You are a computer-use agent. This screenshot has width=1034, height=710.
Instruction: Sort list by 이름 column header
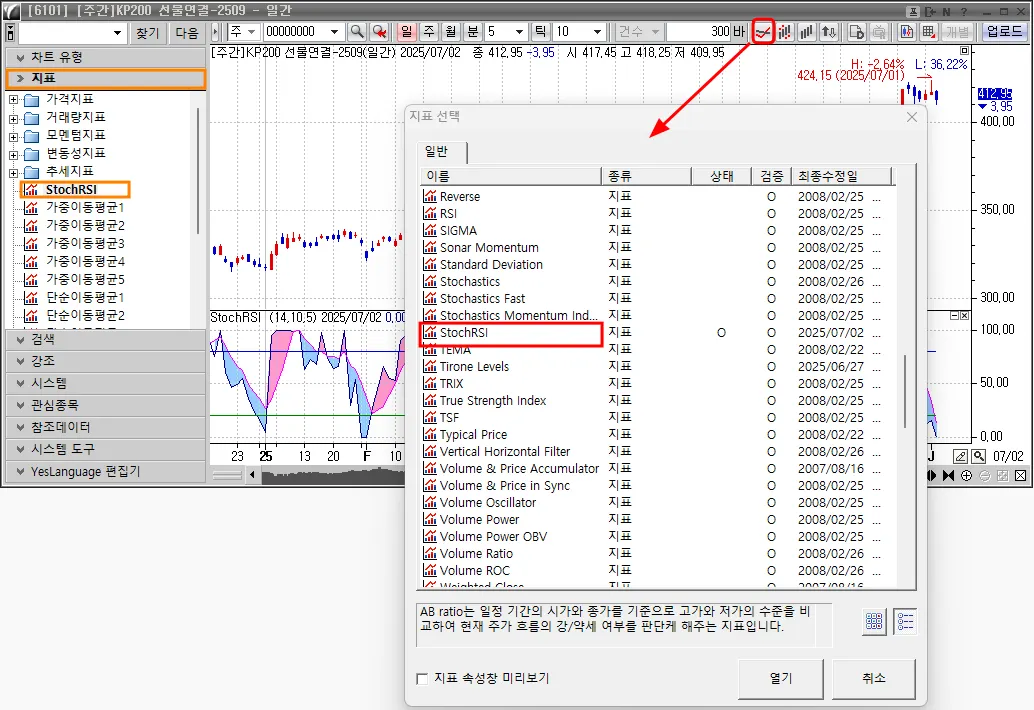coord(510,176)
